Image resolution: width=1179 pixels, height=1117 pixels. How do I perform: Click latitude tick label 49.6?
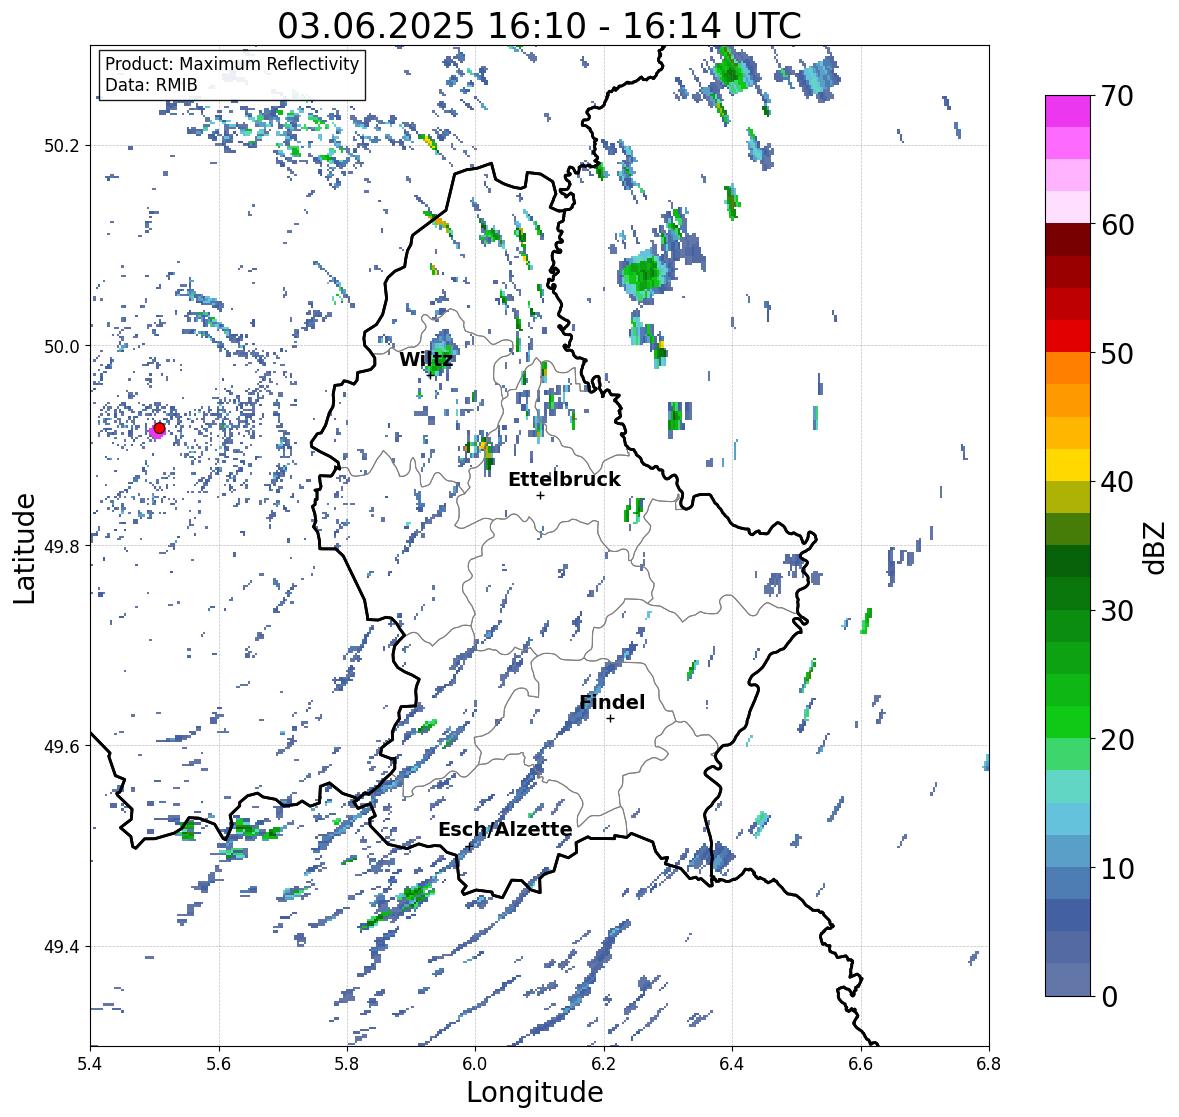pos(62,746)
